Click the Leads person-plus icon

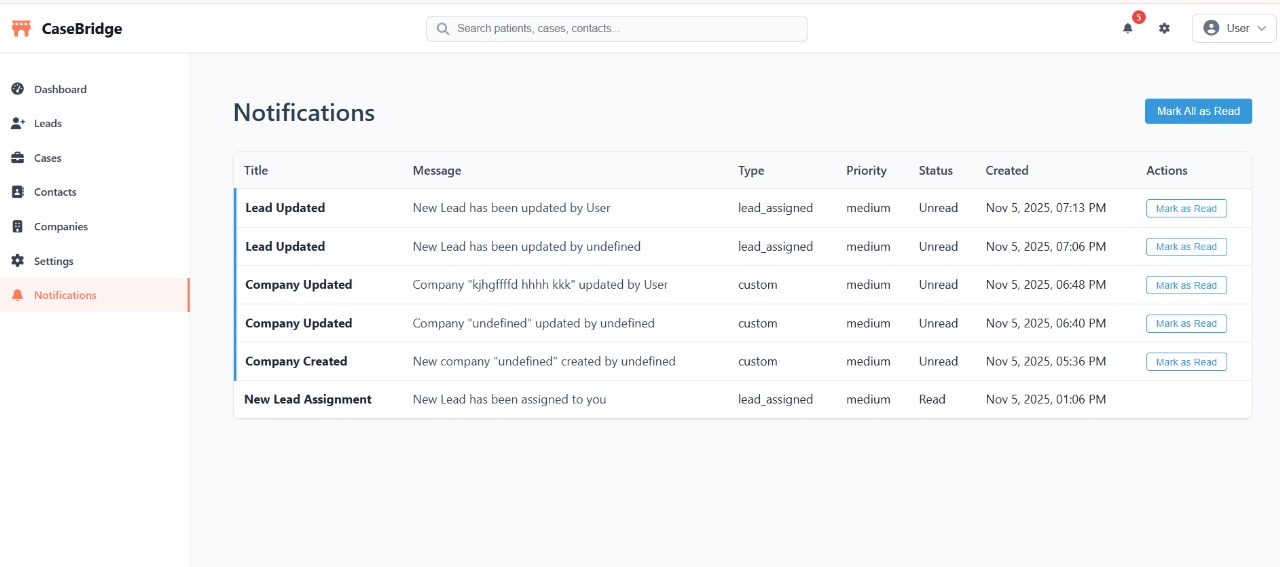pyautogui.click(x=17, y=124)
